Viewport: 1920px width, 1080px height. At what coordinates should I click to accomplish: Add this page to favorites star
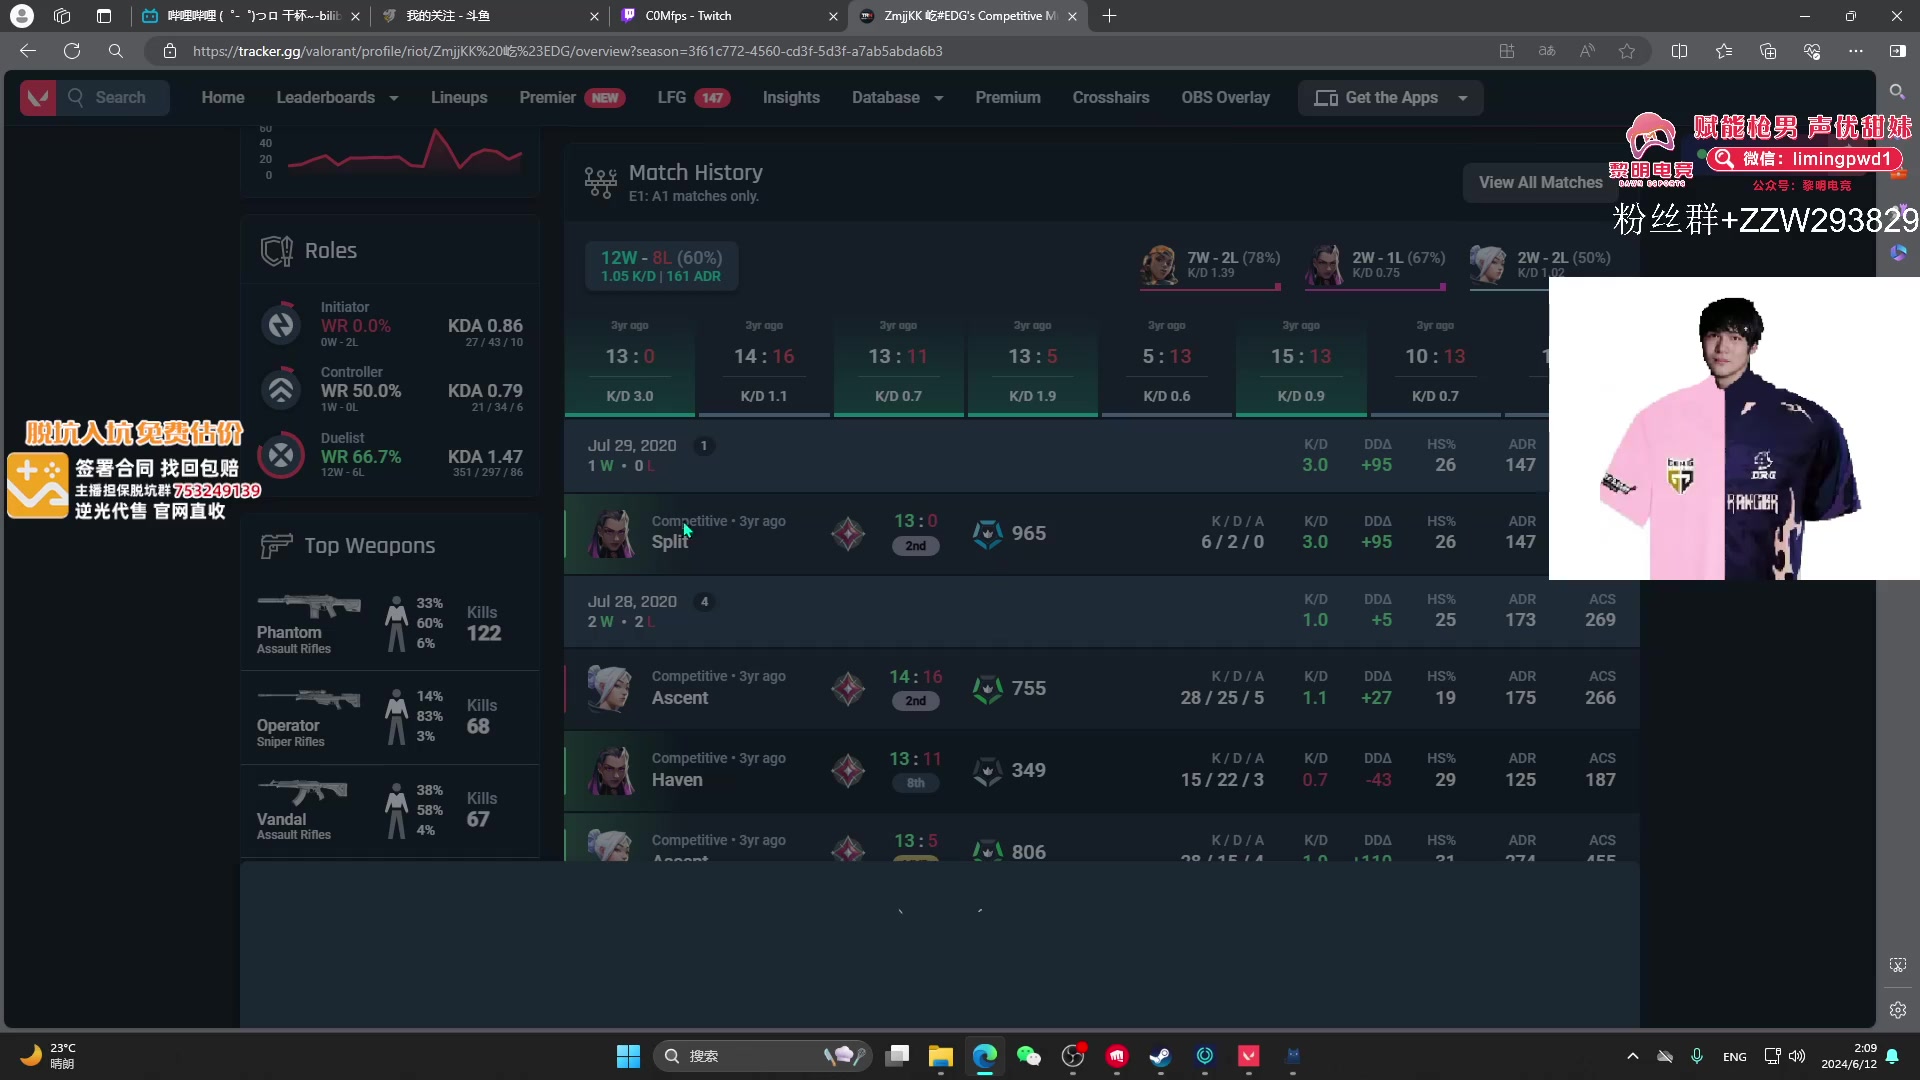coord(1627,51)
